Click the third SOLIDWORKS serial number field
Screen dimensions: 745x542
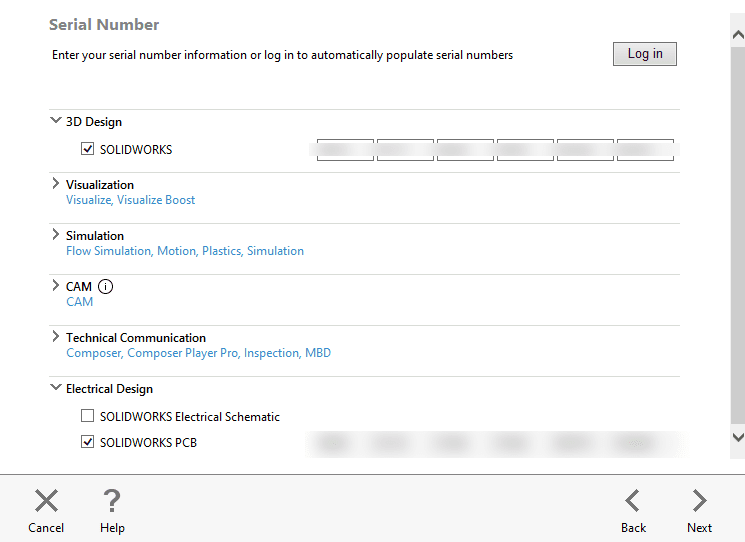tap(465, 150)
